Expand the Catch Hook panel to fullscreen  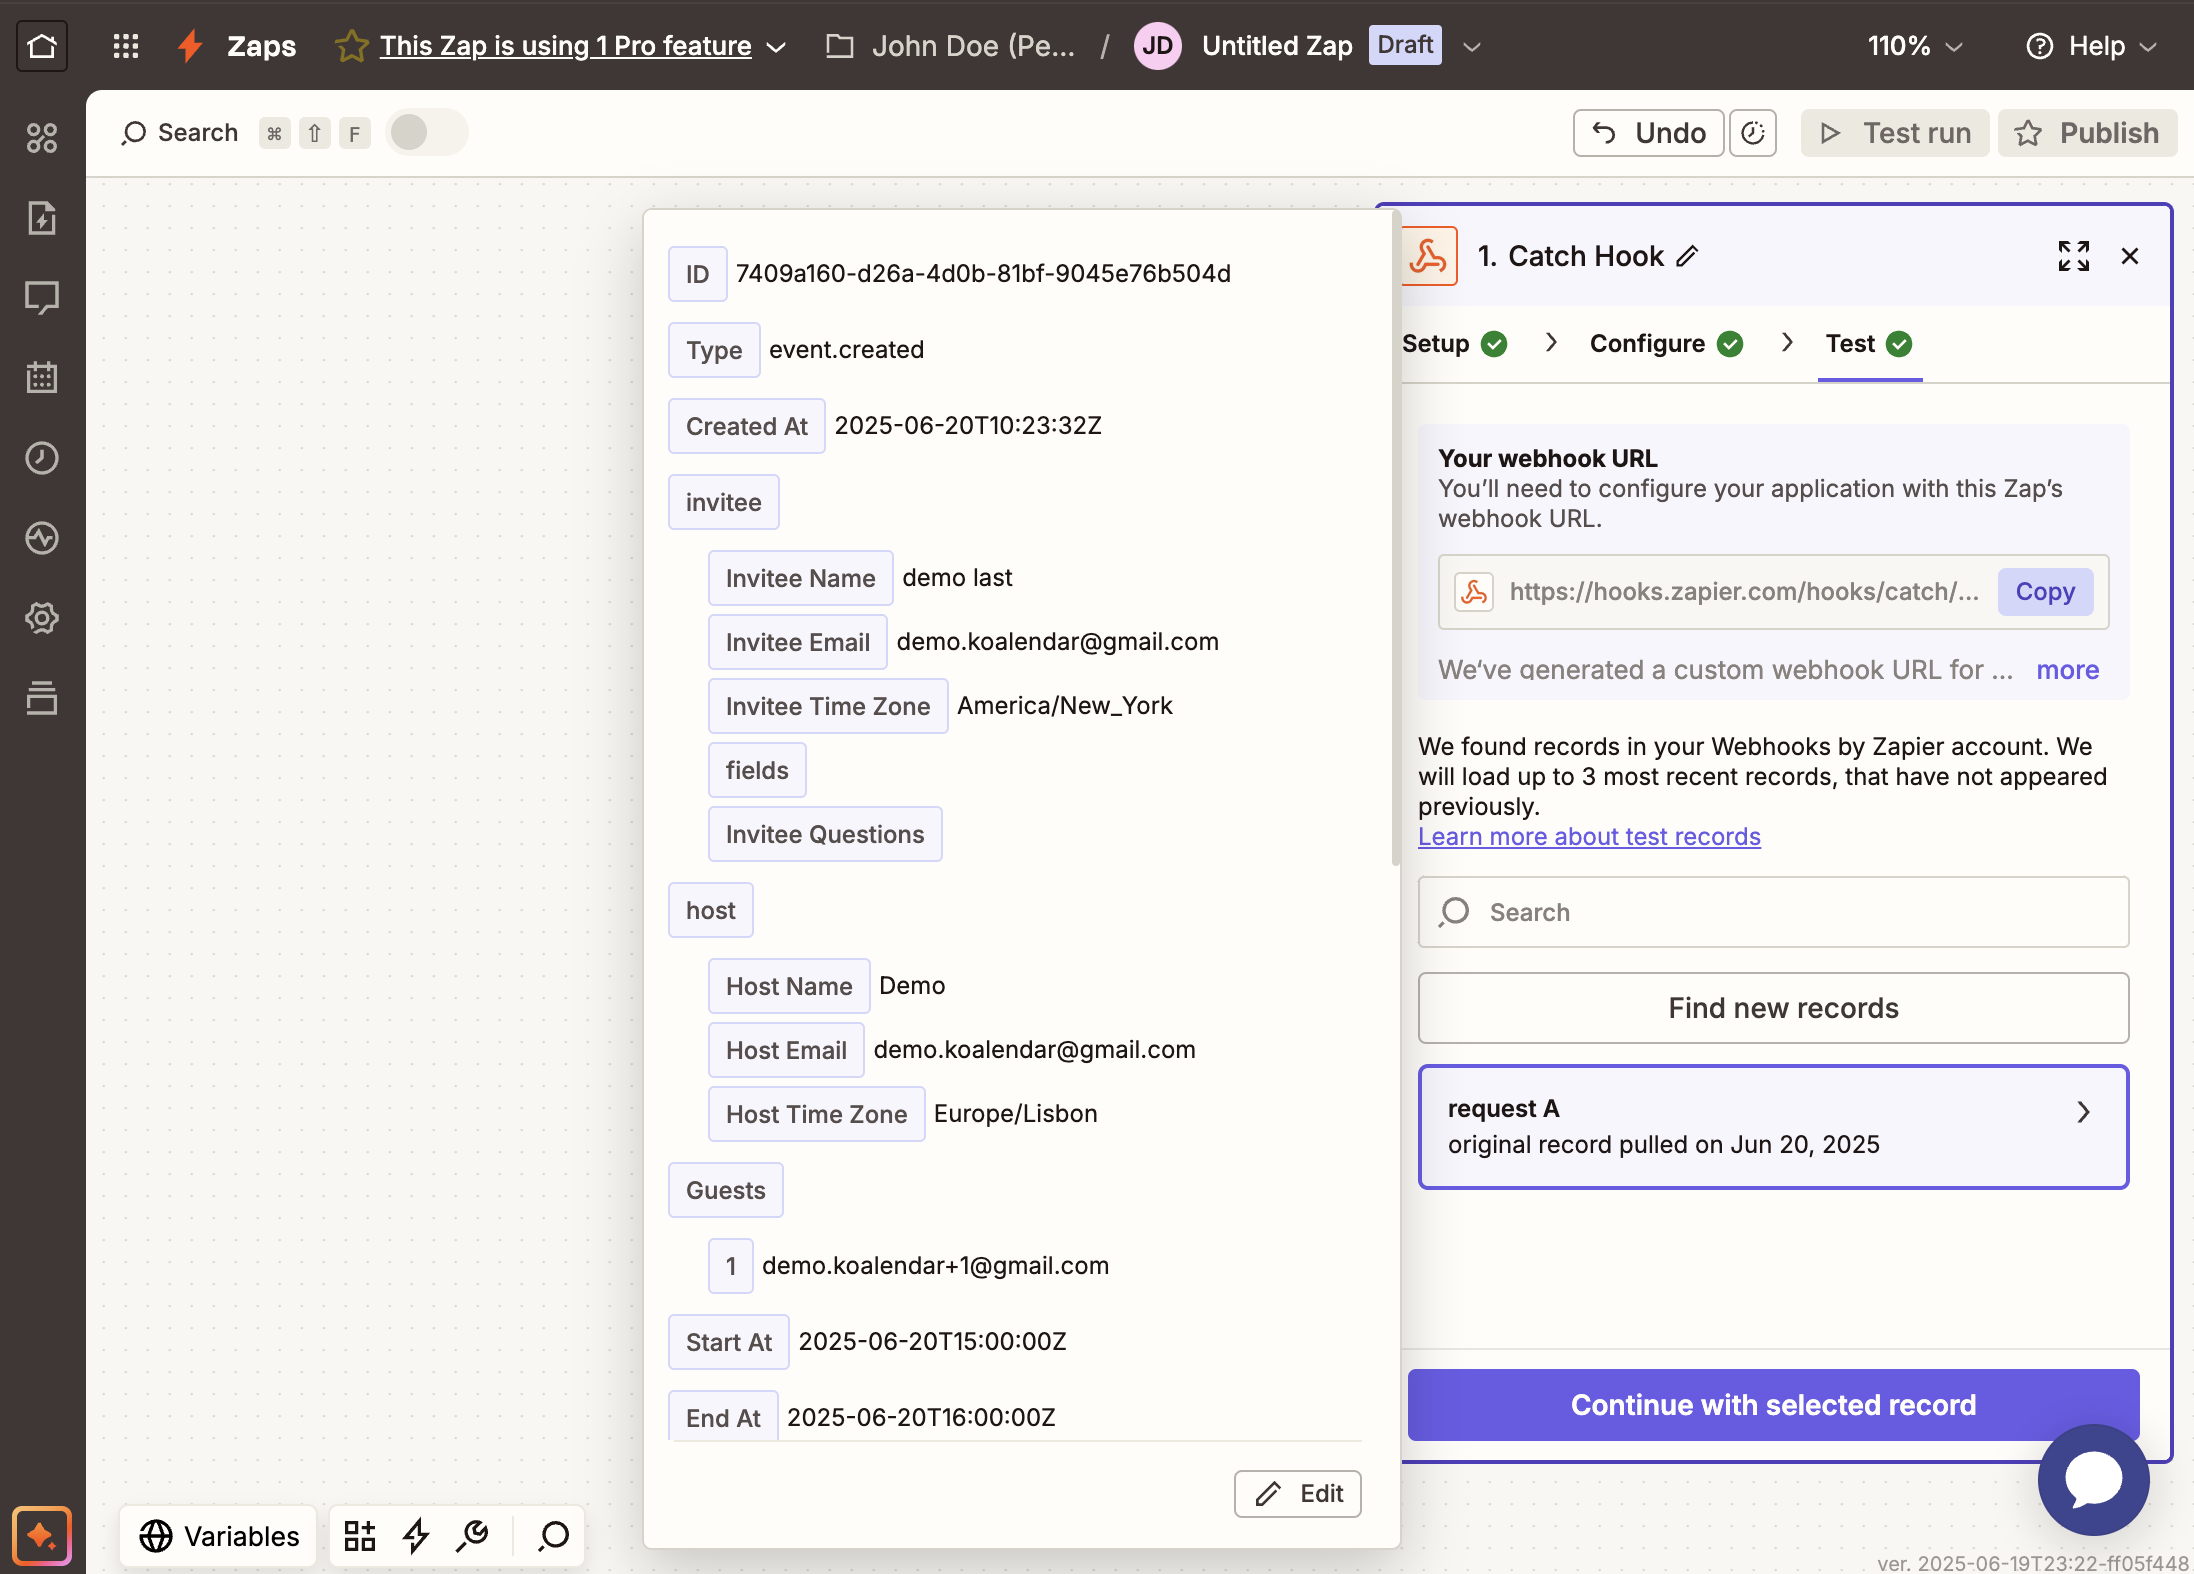pyautogui.click(x=2074, y=256)
